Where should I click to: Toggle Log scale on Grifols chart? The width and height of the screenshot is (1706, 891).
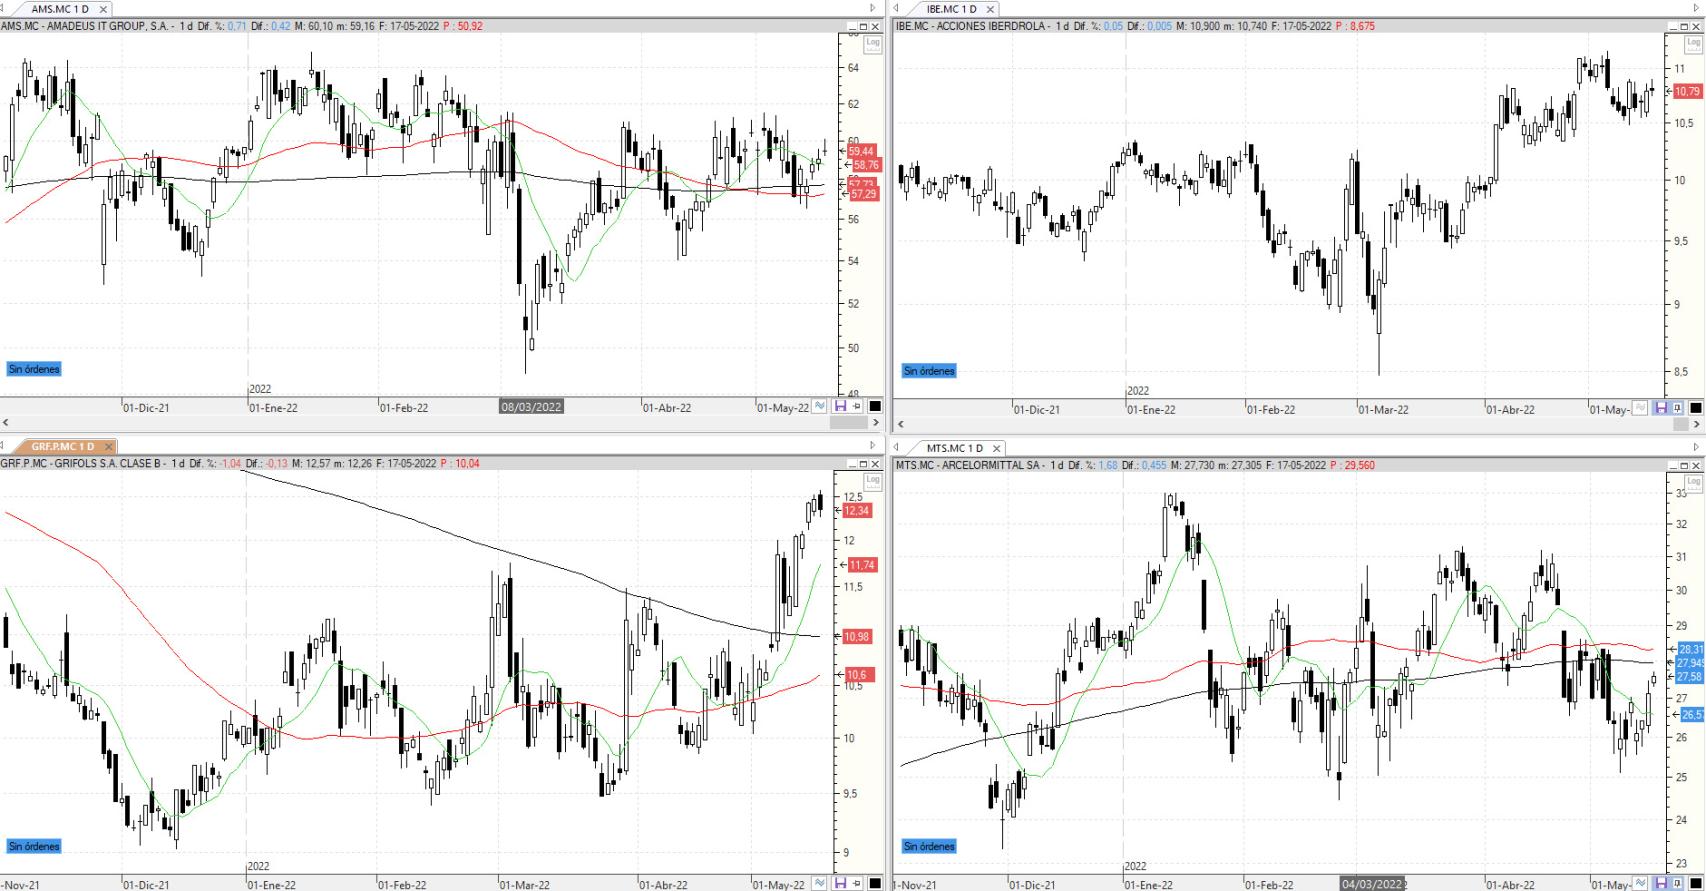click(x=873, y=480)
